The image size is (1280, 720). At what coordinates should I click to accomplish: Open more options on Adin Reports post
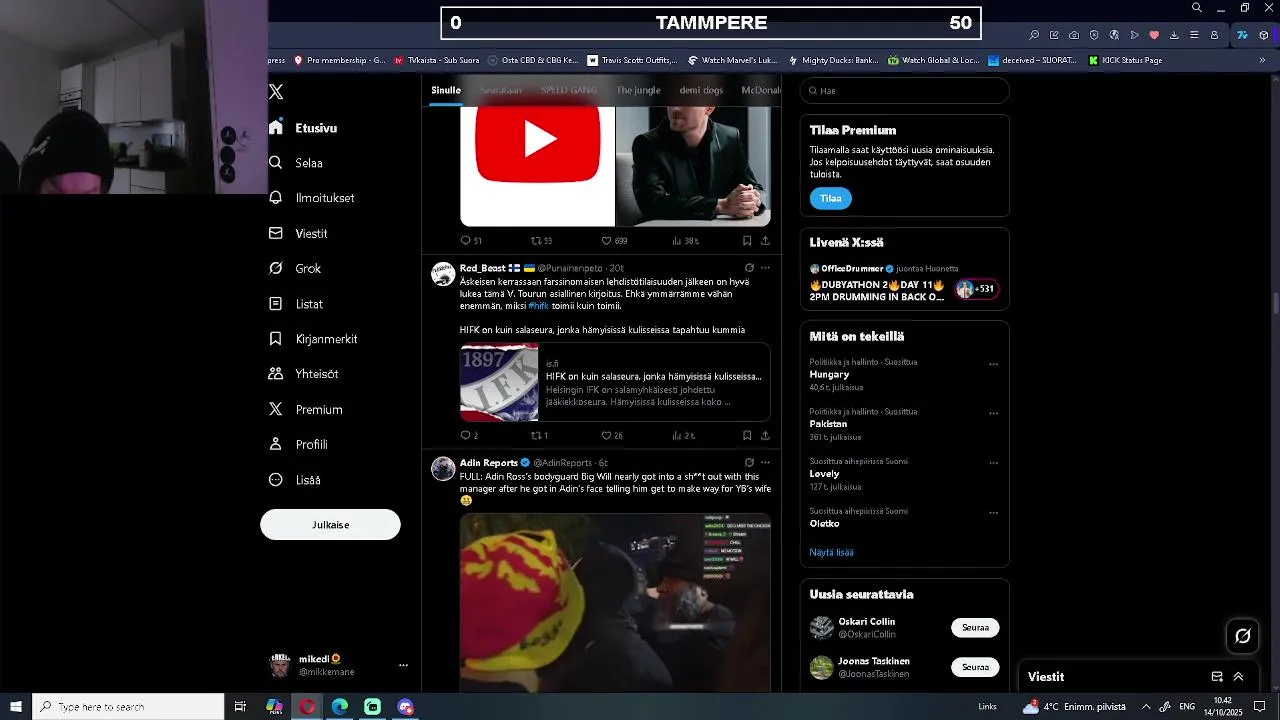coord(765,463)
